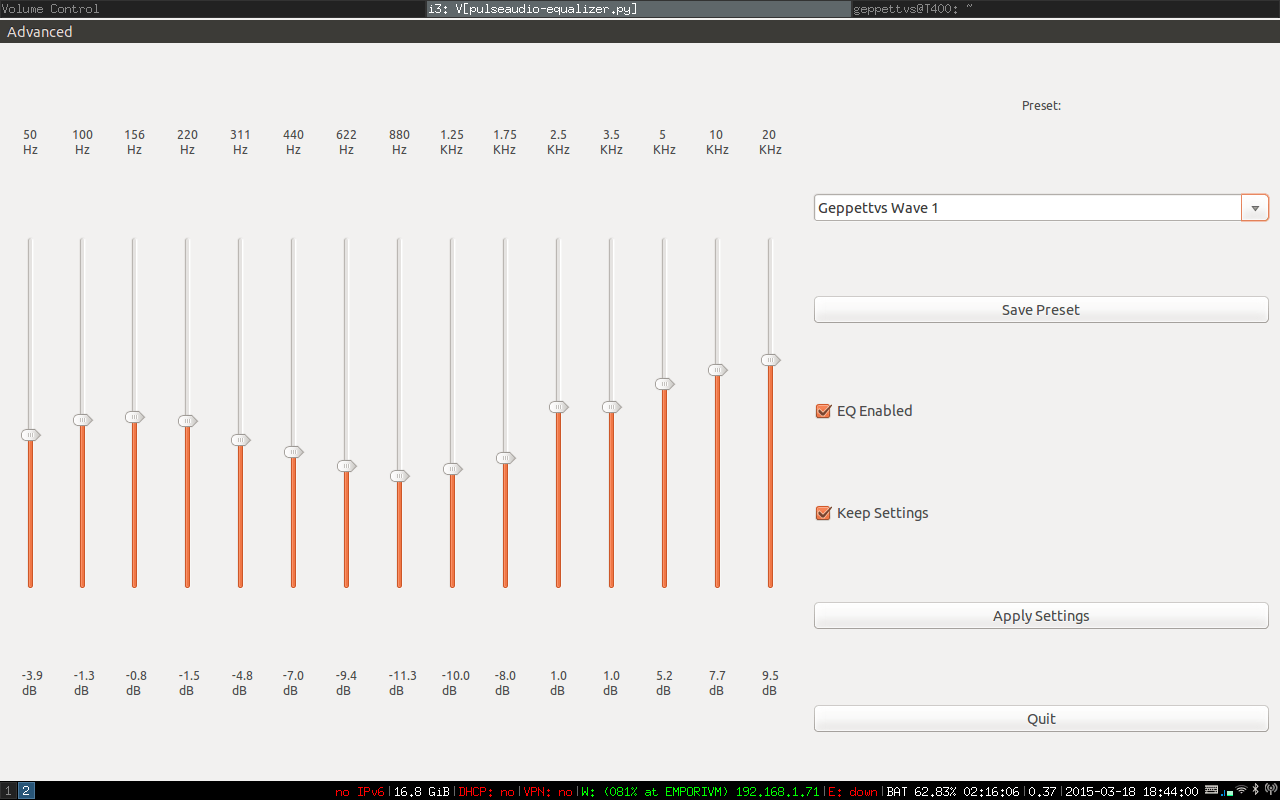Click the Quit button
The width and height of the screenshot is (1280, 800).
tap(1040, 718)
